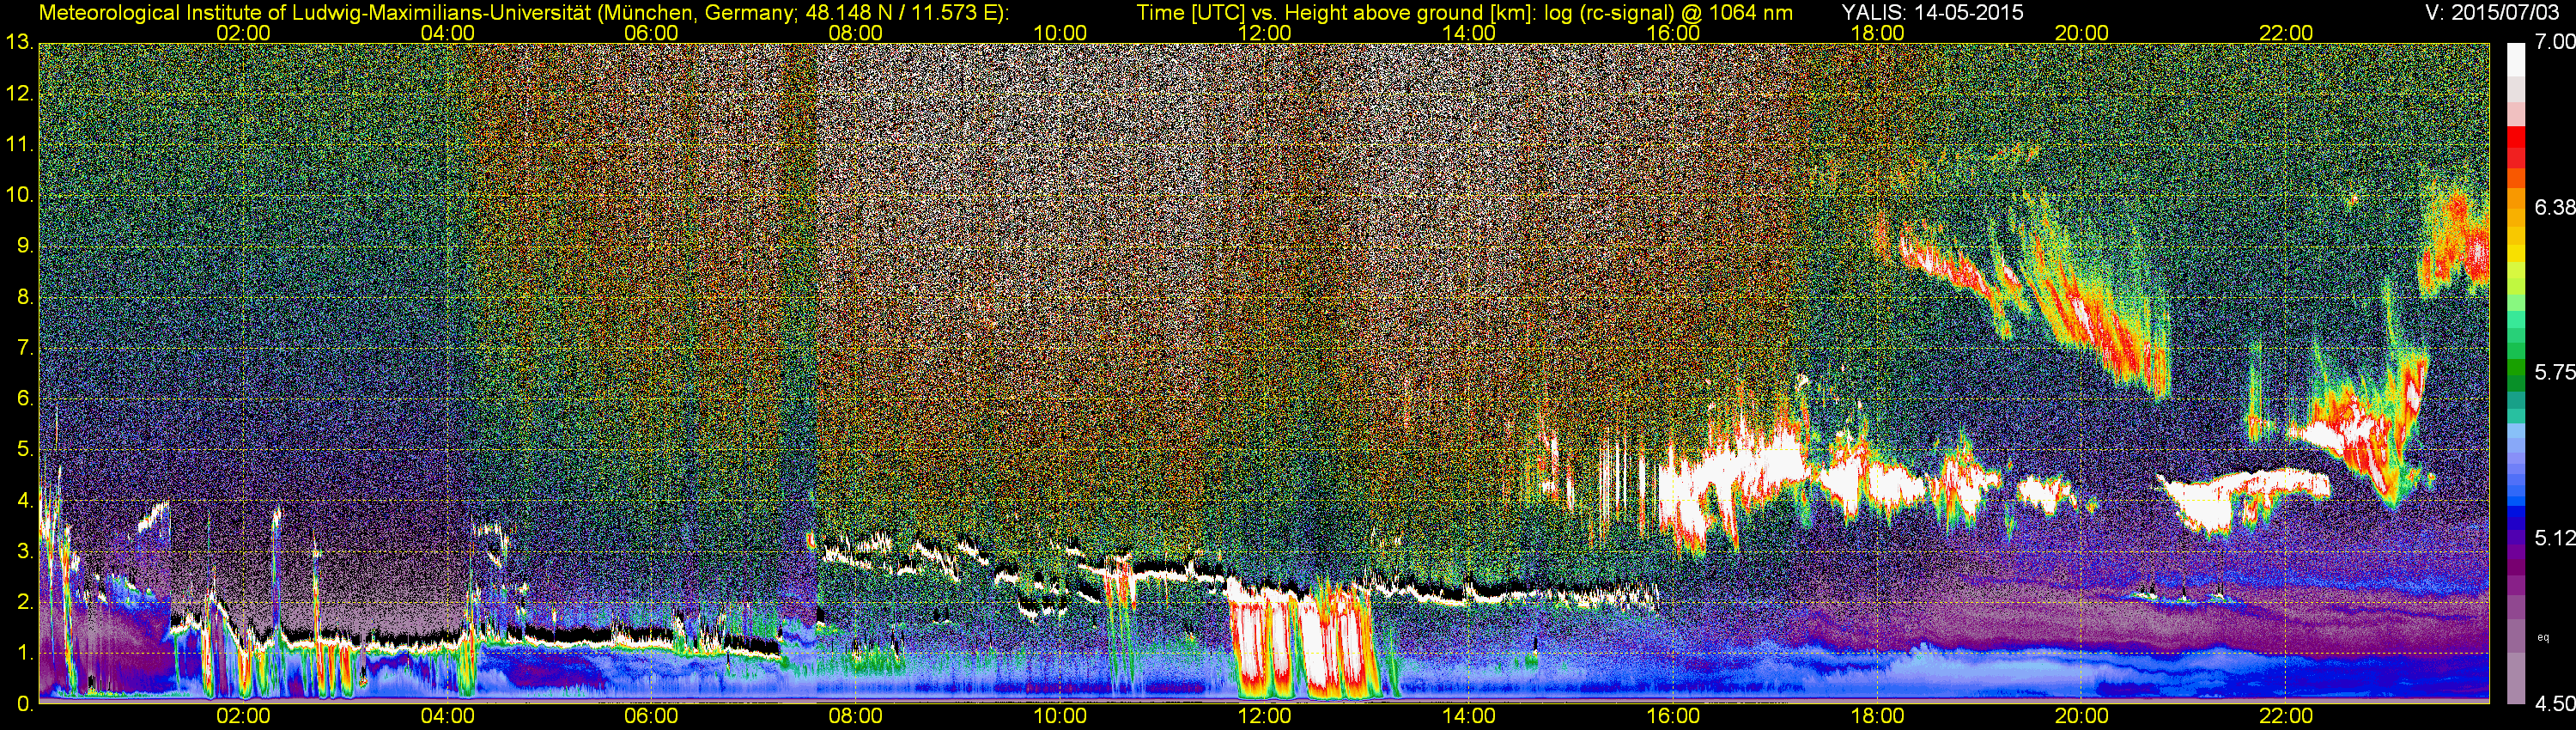Click the 10 km height axis label
This screenshot has width=2576, height=730.
coord(19,195)
